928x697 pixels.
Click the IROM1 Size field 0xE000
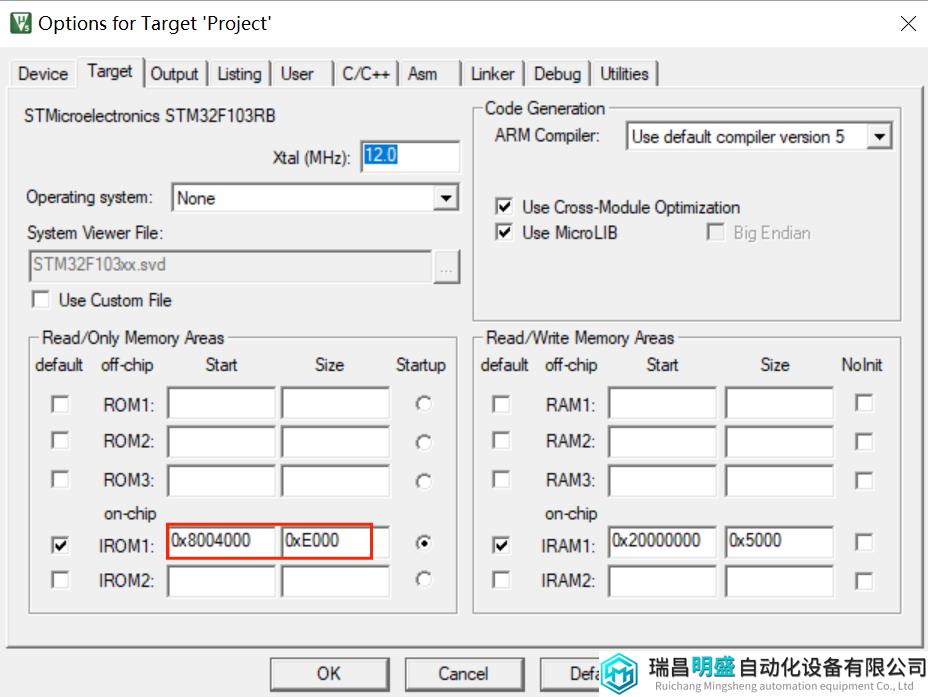point(336,541)
